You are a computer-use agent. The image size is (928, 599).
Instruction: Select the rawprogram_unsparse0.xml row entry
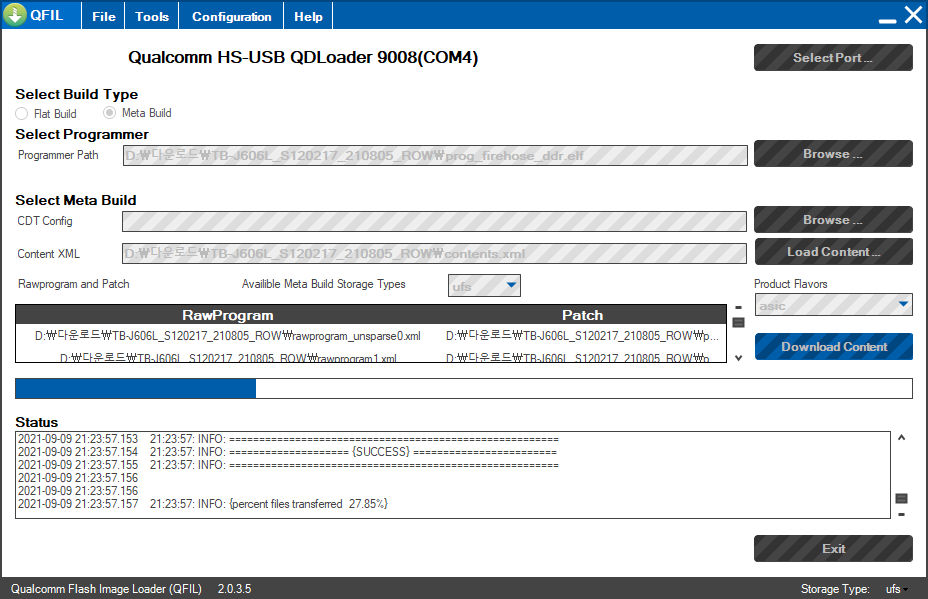click(x=228, y=336)
